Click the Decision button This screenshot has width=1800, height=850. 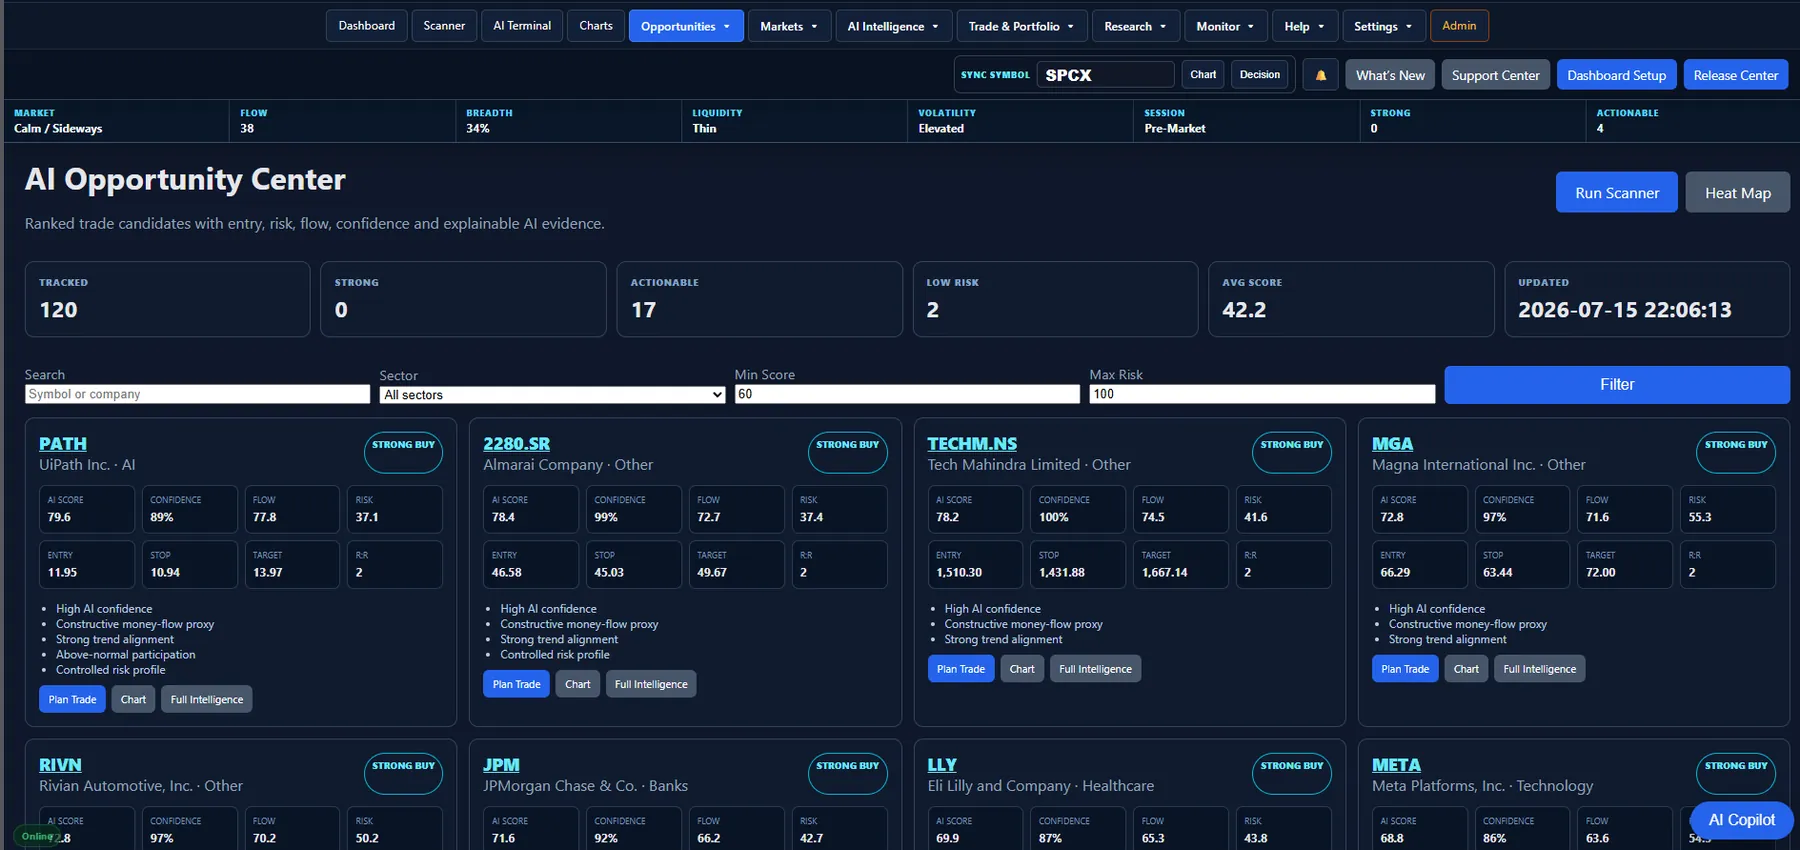click(1260, 75)
